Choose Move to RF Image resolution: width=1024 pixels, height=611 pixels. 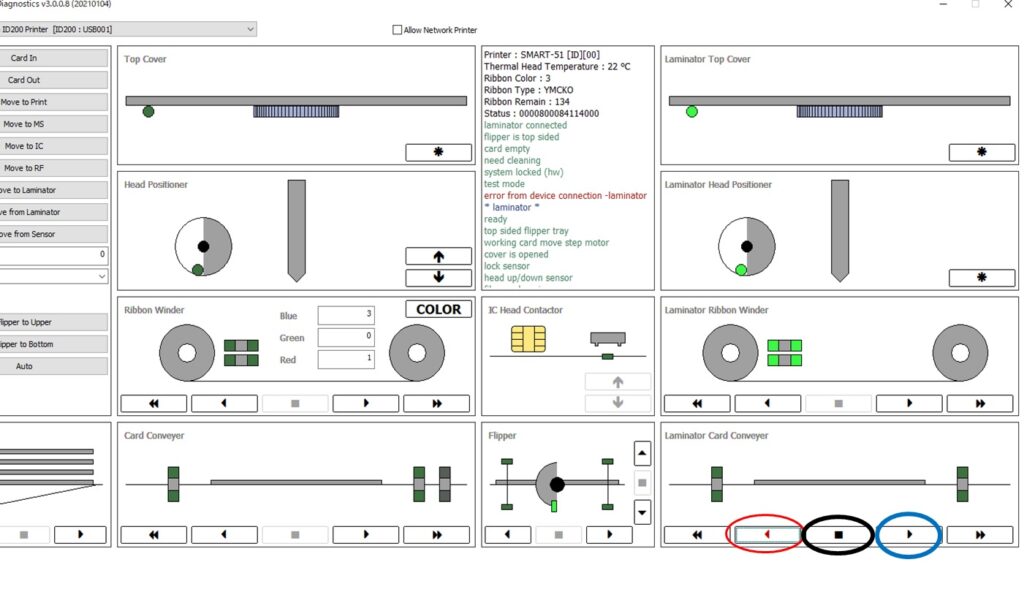pos(54,168)
